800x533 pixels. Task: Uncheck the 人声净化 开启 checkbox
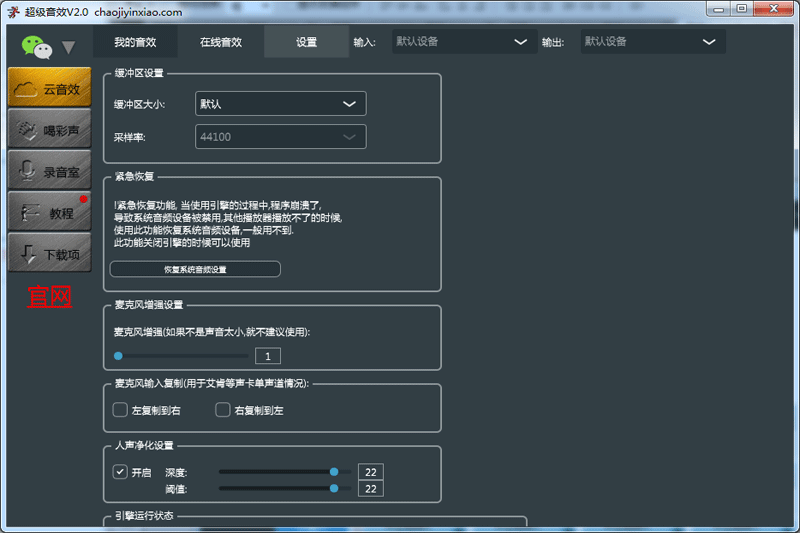(120, 472)
